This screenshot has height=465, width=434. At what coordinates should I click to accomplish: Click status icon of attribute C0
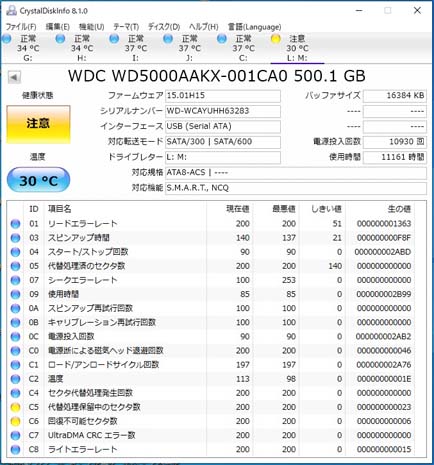[15, 351]
